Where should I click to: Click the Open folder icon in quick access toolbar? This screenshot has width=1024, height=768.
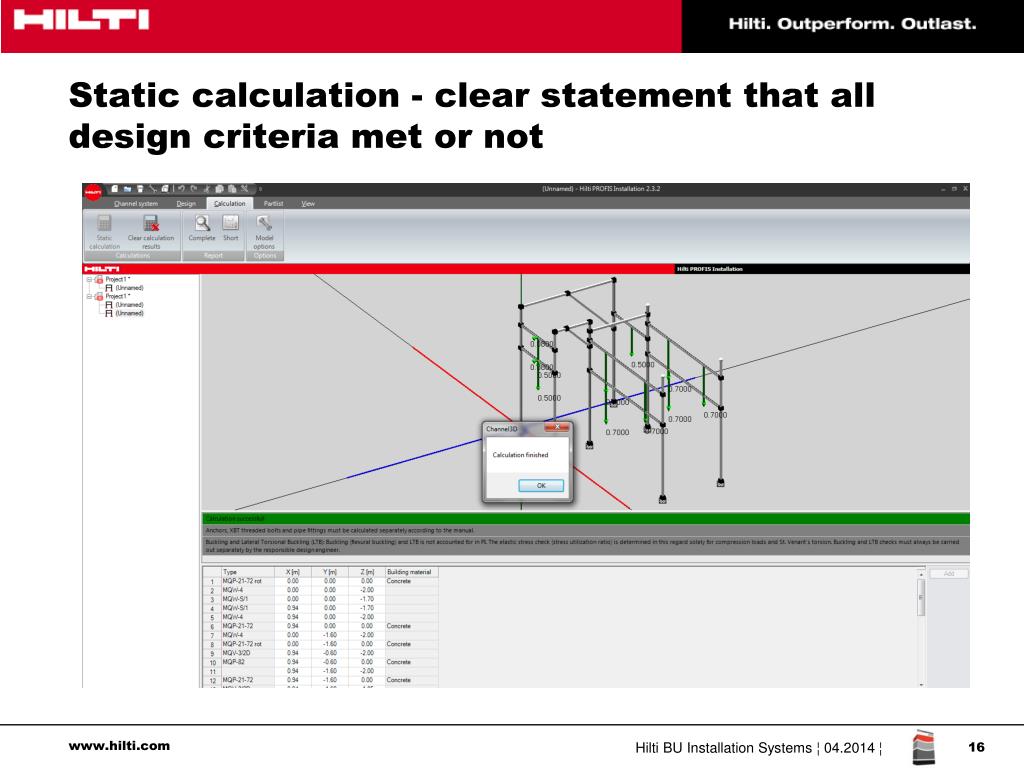click(x=127, y=189)
